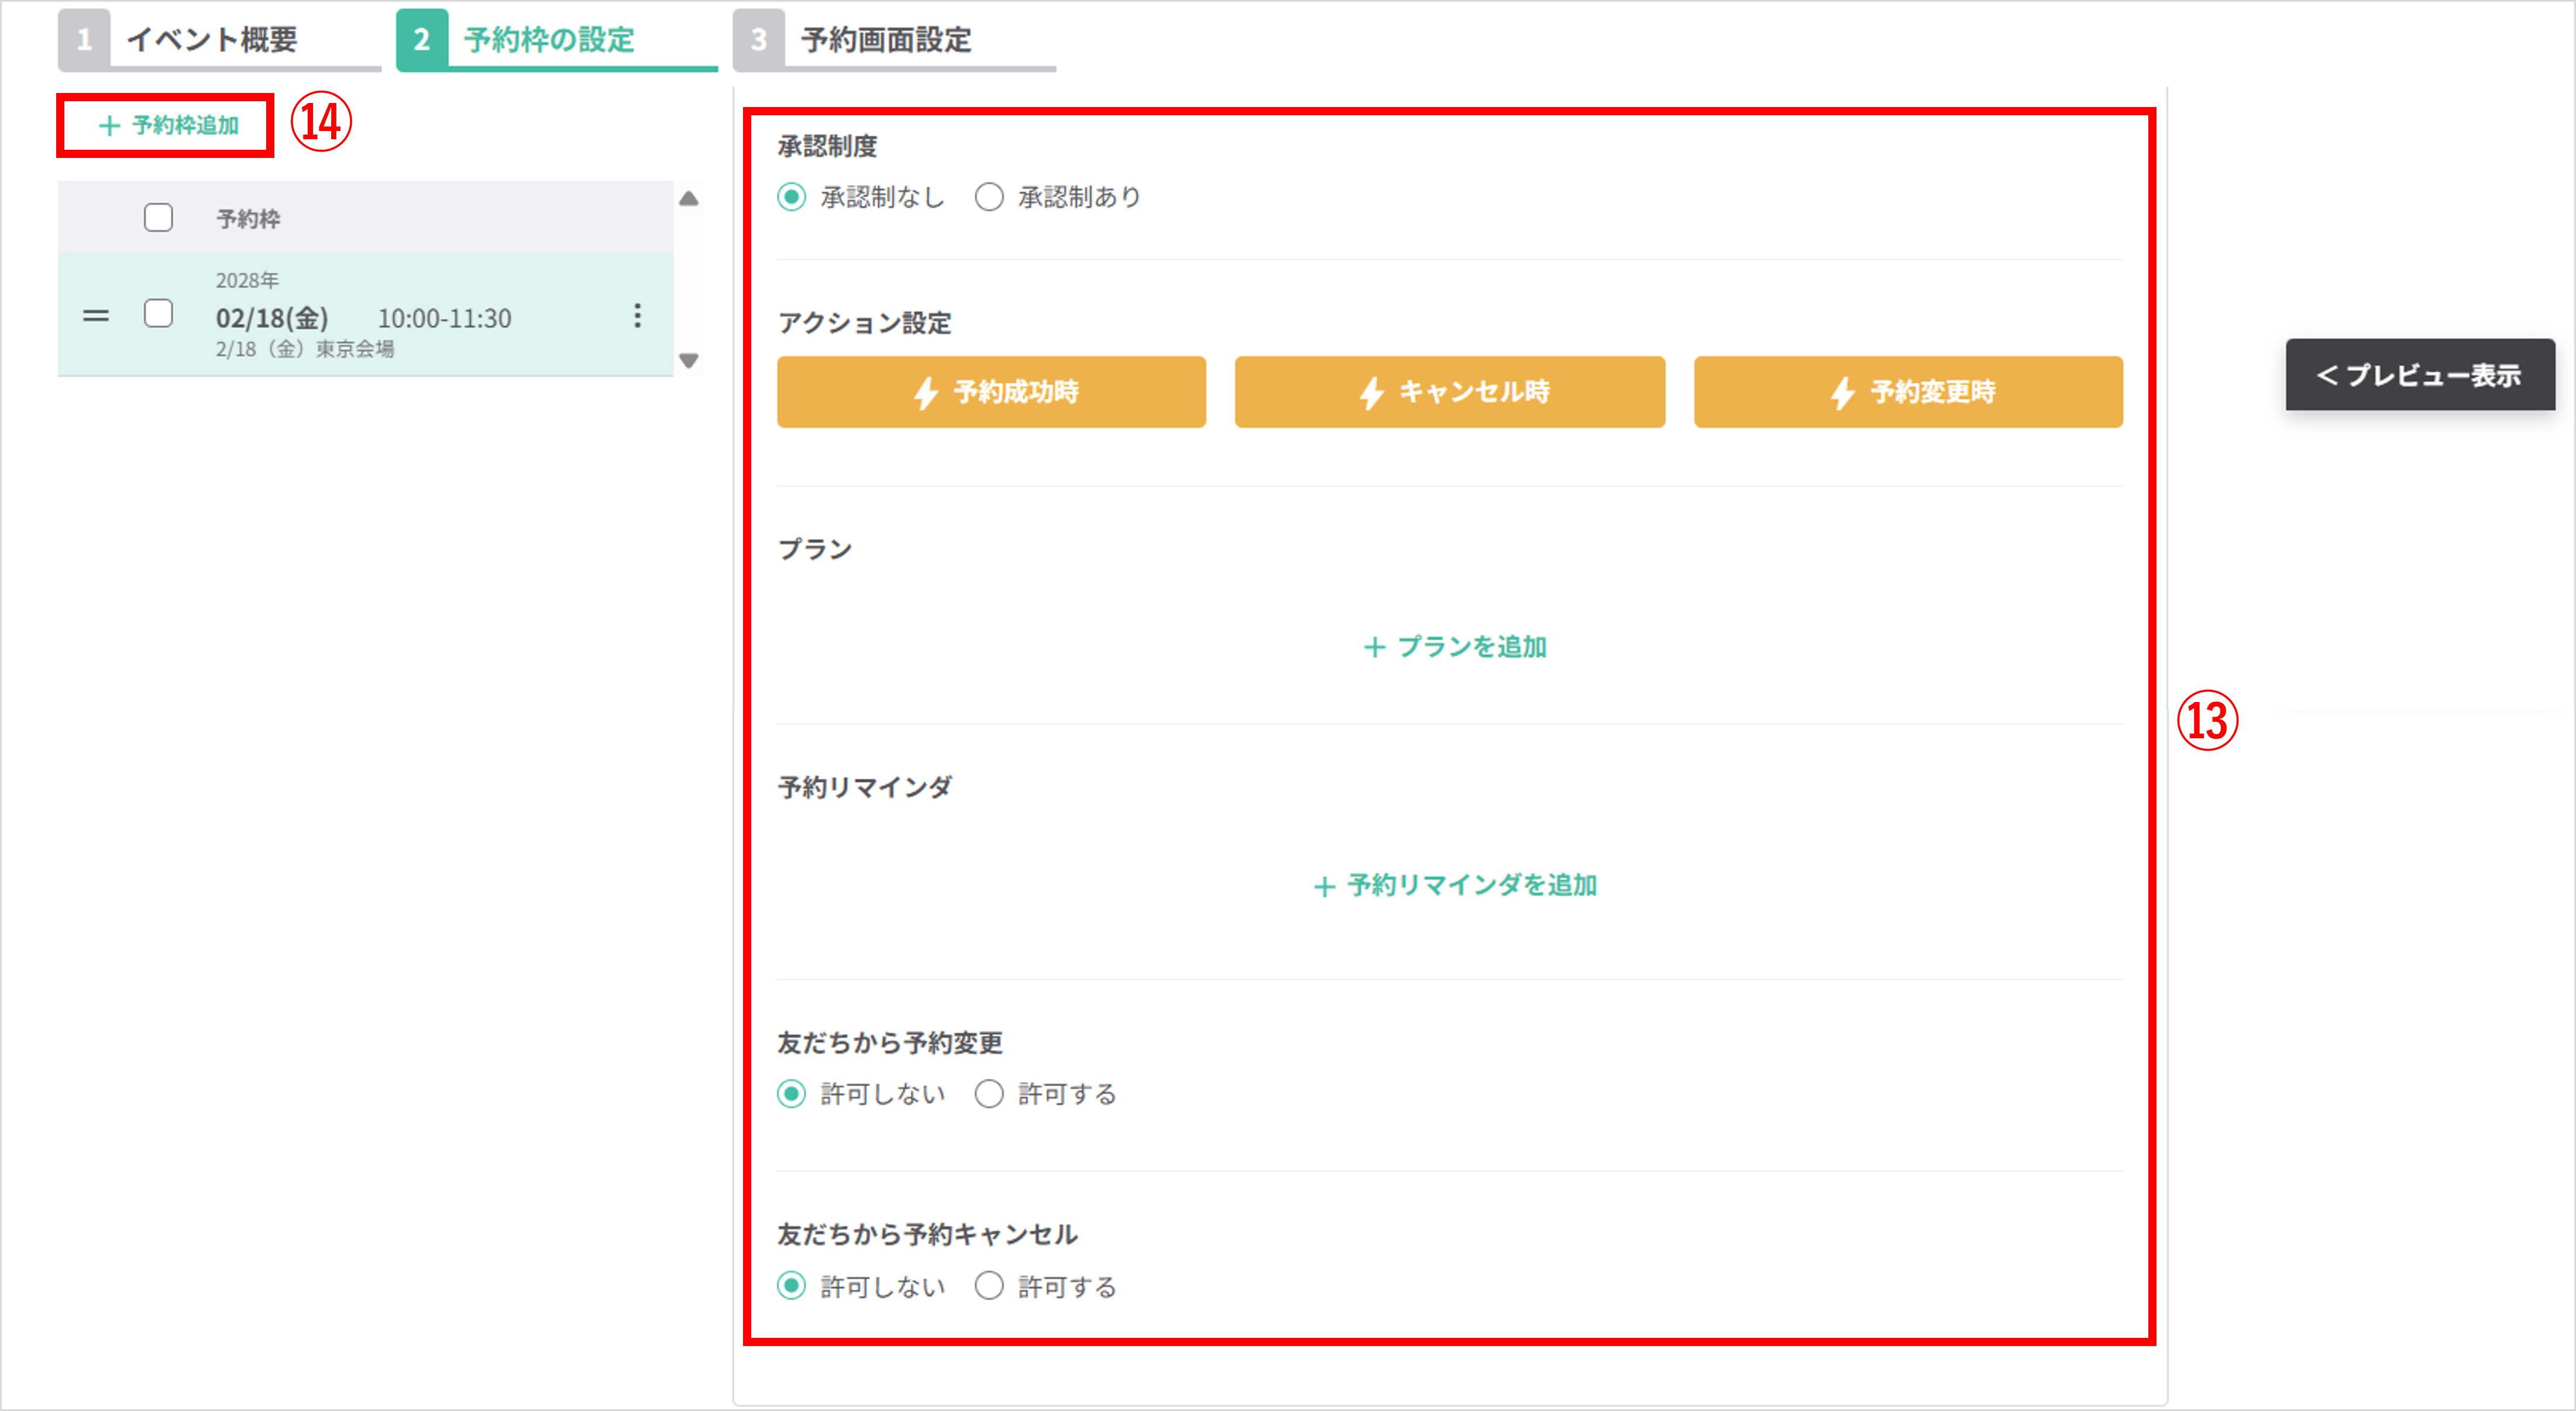Grab the drag handle of 02/18 slot

pyautogui.click(x=96, y=316)
